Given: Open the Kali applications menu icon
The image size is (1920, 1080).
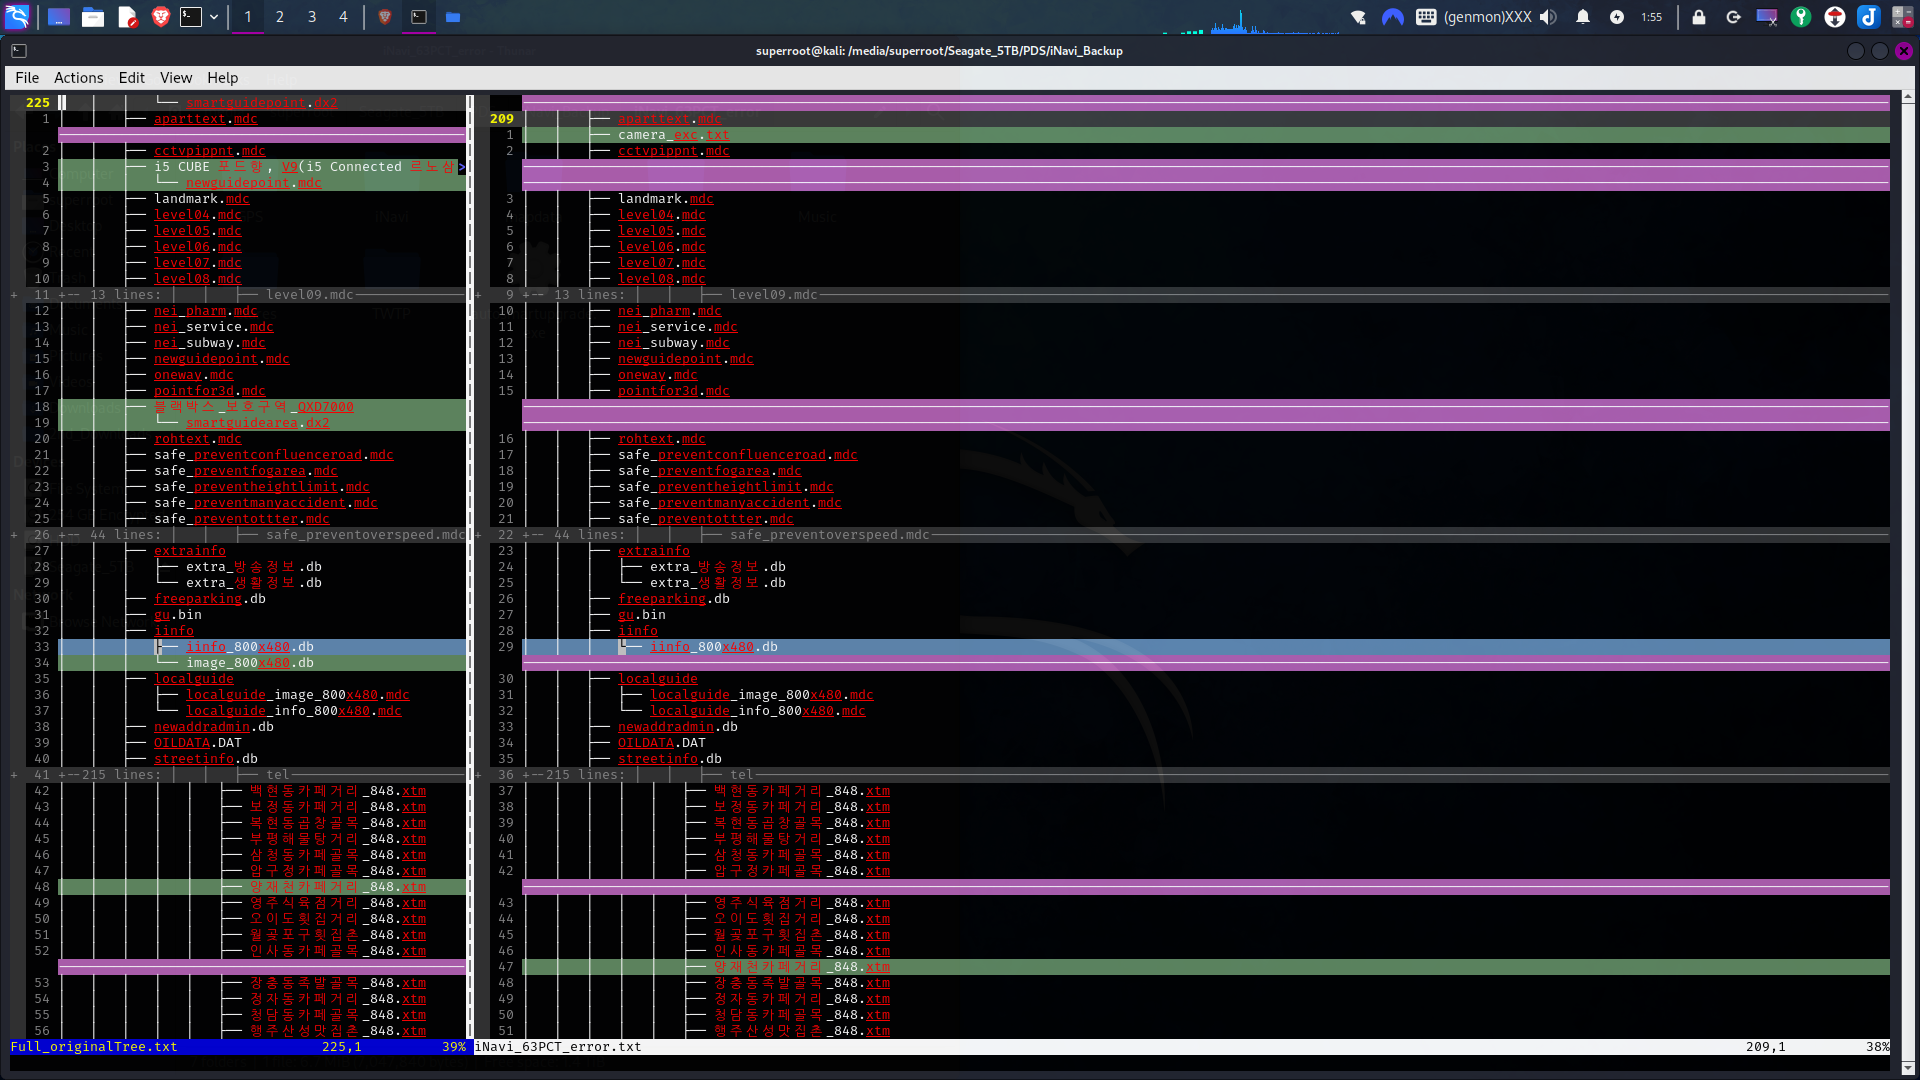Looking at the screenshot, I should [x=17, y=17].
